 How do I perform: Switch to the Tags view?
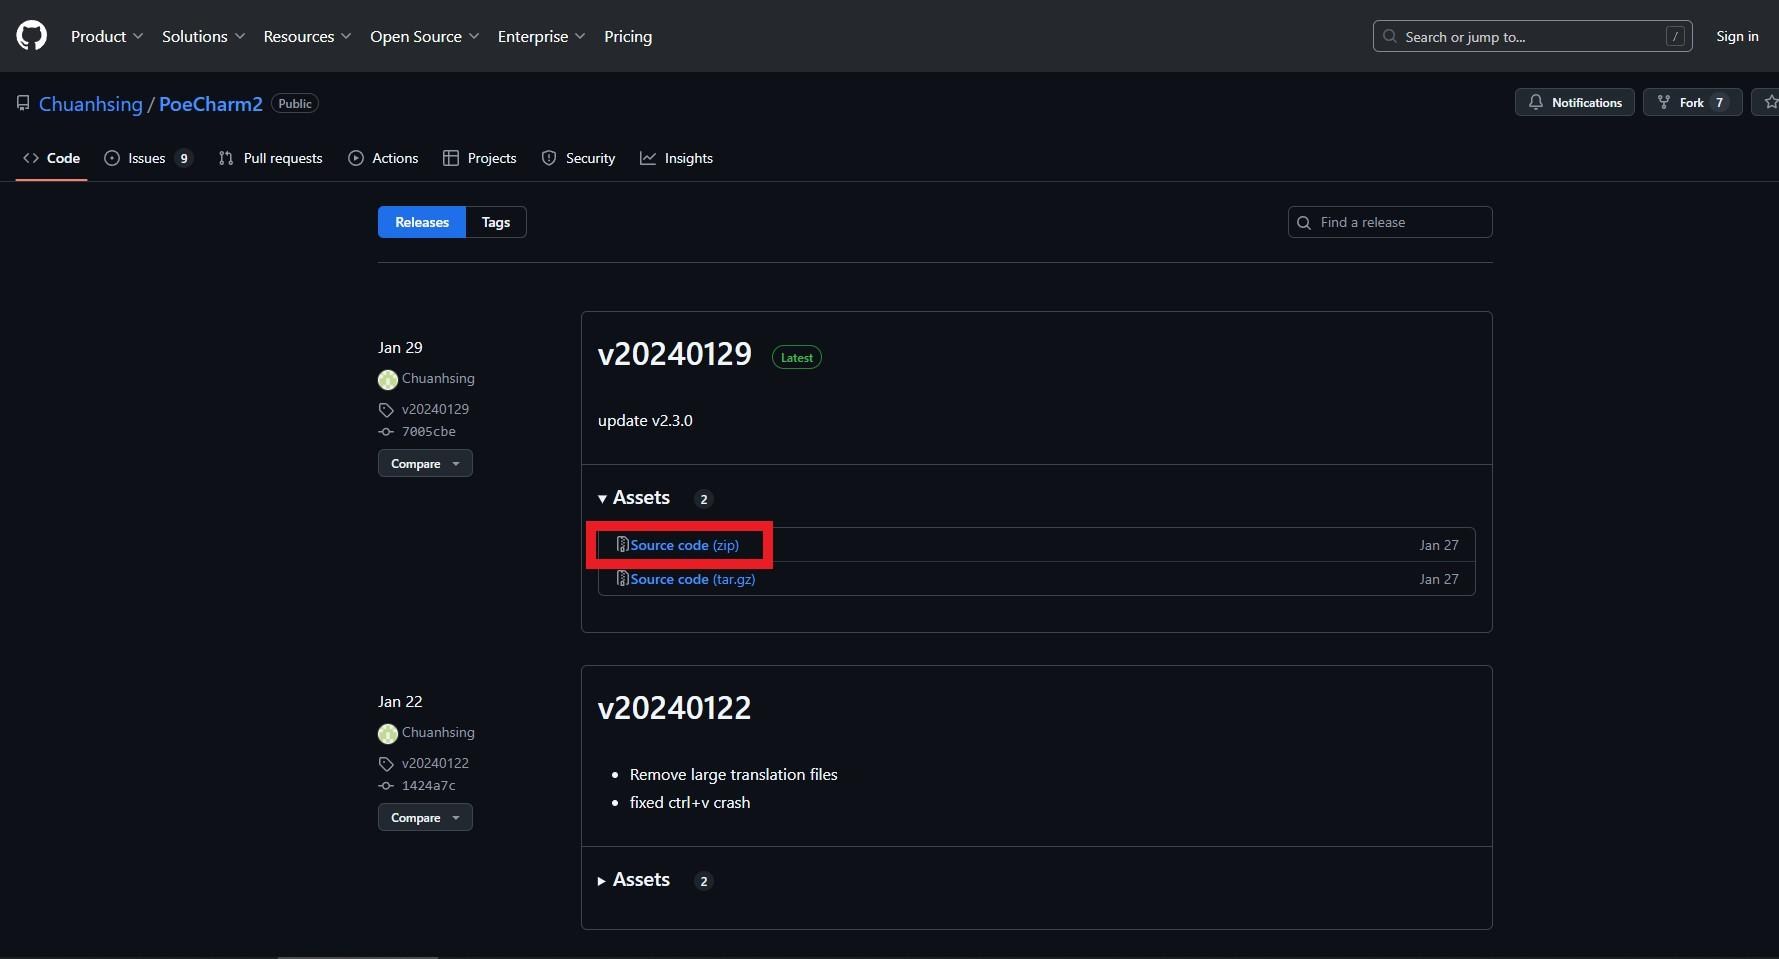[496, 222]
